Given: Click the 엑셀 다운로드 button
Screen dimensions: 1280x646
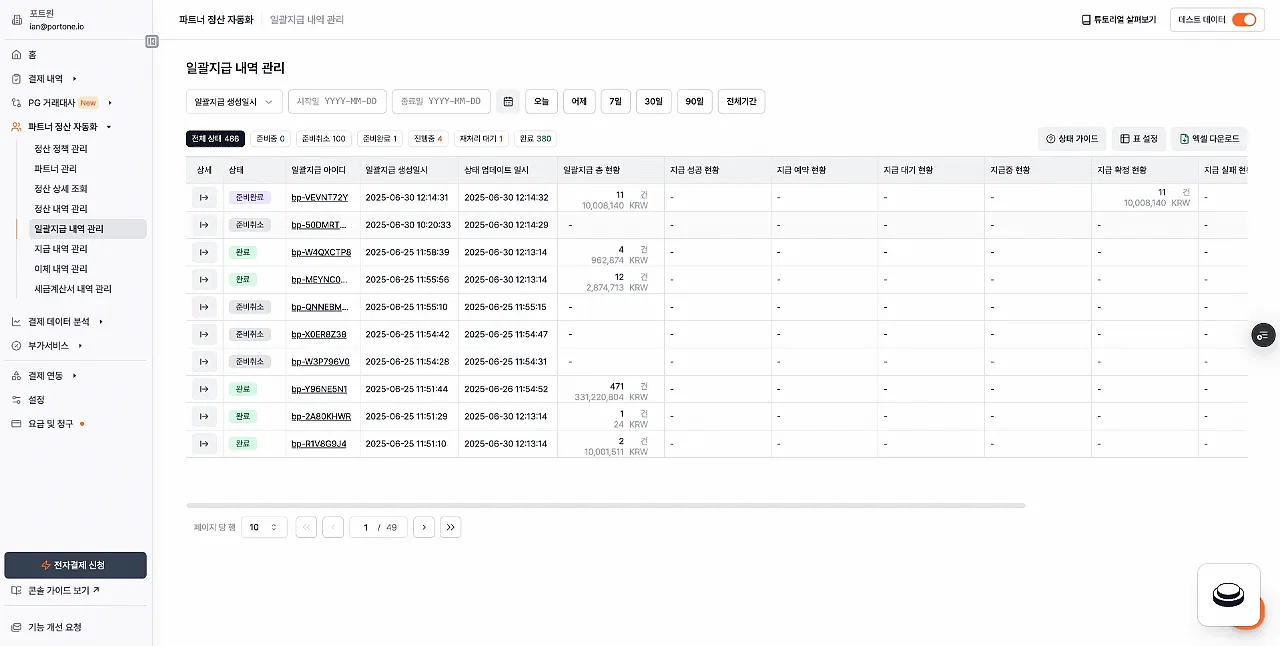Looking at the screenshot, I should [x=1210, y=139].
